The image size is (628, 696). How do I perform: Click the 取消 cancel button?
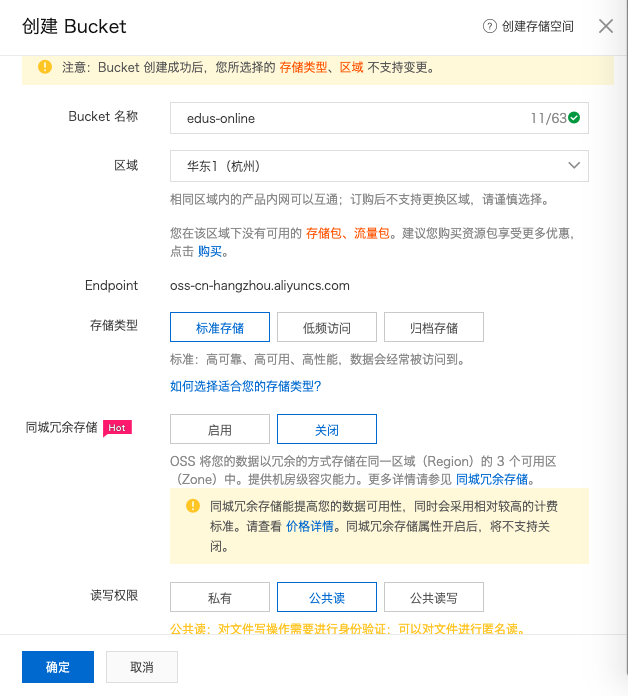[141, 667]
